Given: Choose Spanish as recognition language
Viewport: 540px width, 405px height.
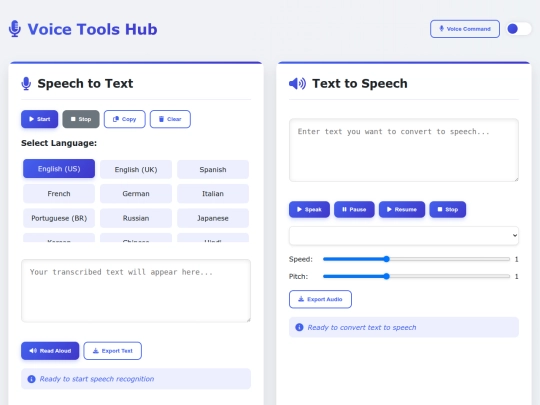Looking at the screenshot, I should click(x=213, y=169).
